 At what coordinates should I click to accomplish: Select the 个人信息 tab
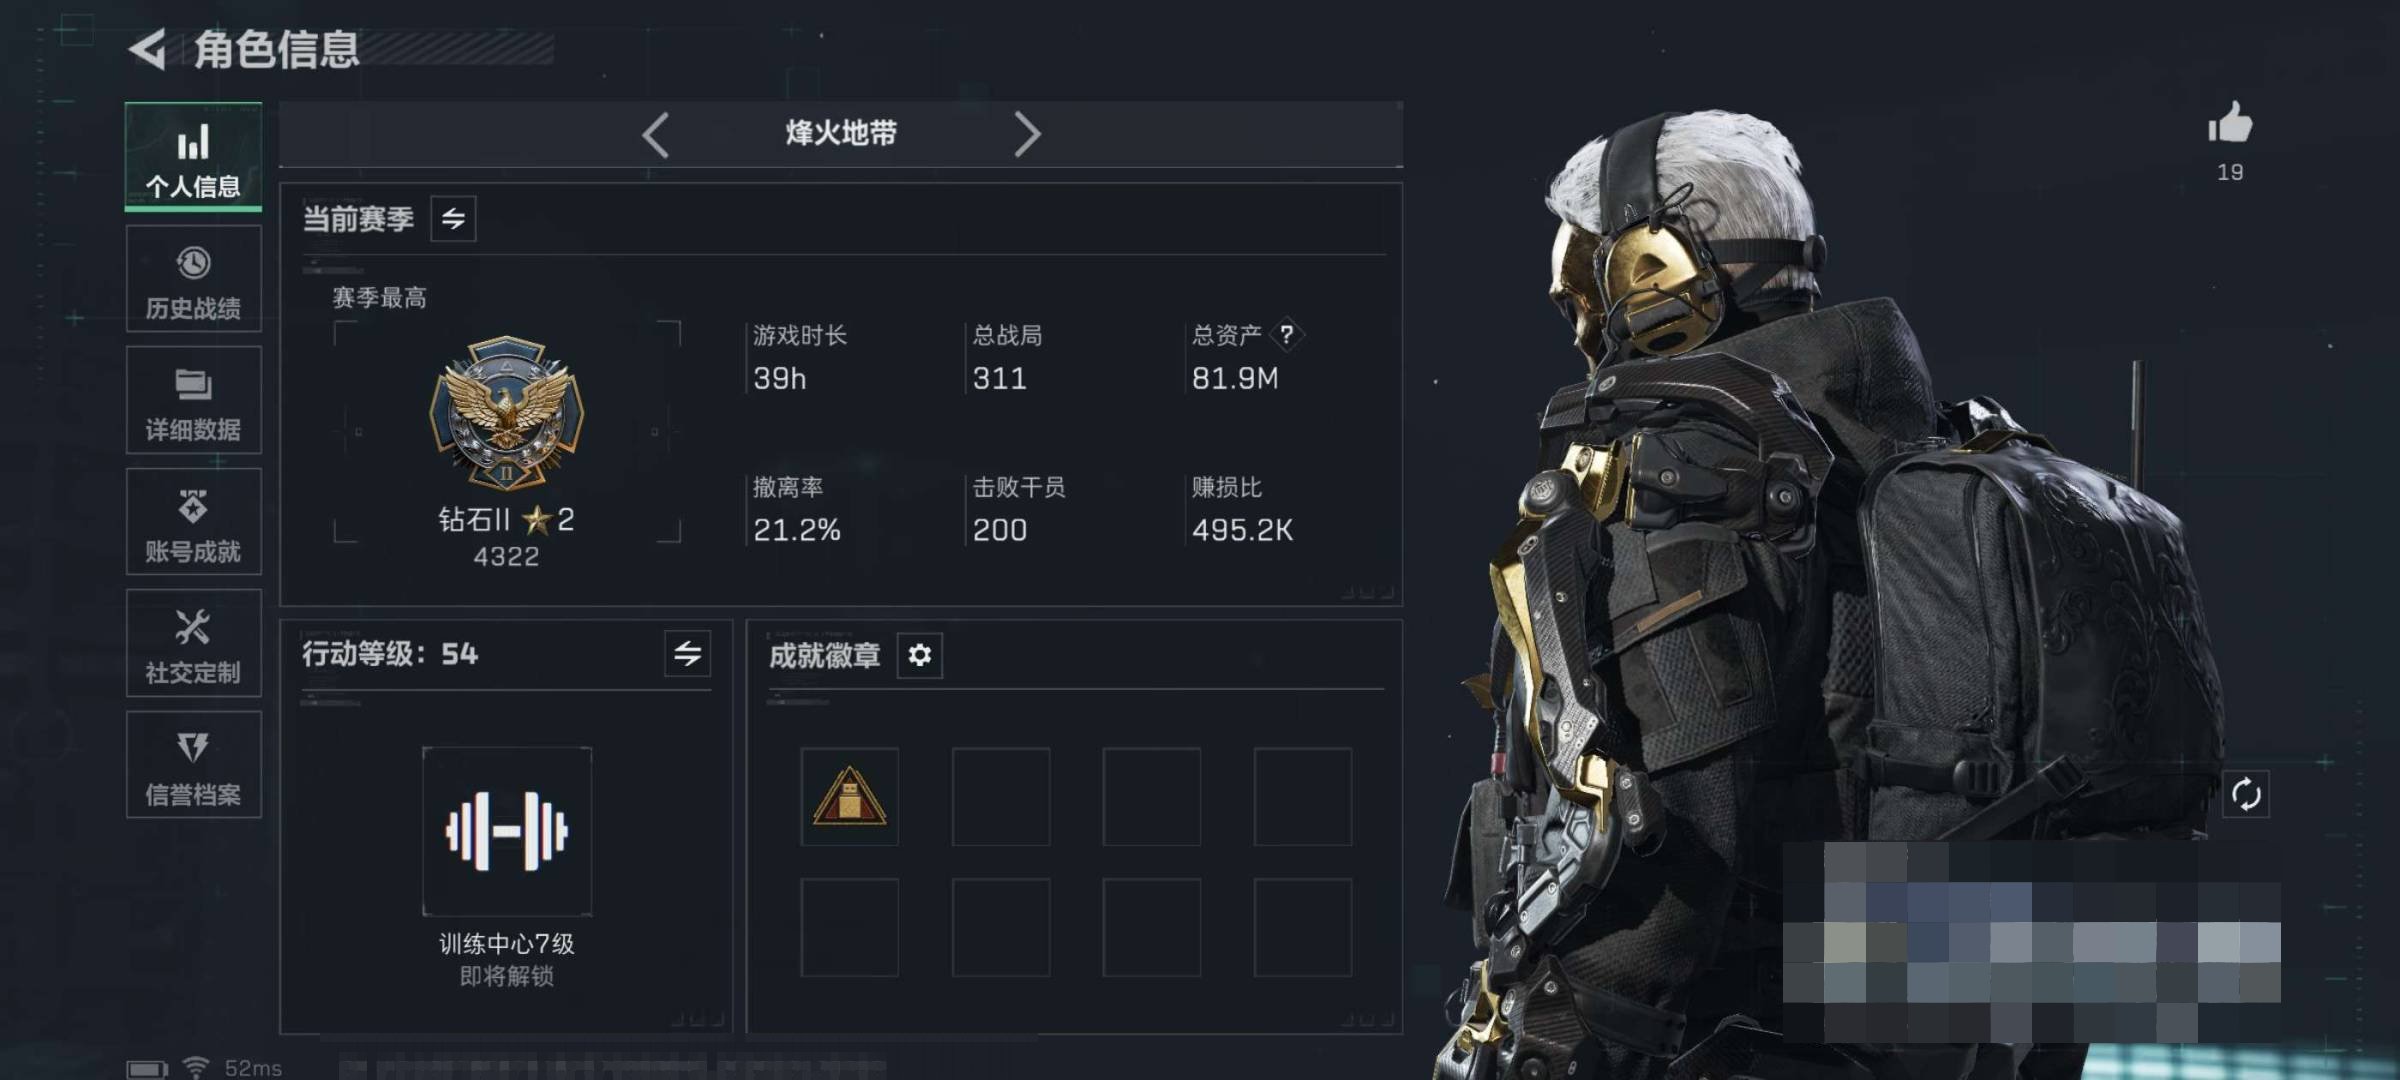pyautogui.click(x=194, y=157)
